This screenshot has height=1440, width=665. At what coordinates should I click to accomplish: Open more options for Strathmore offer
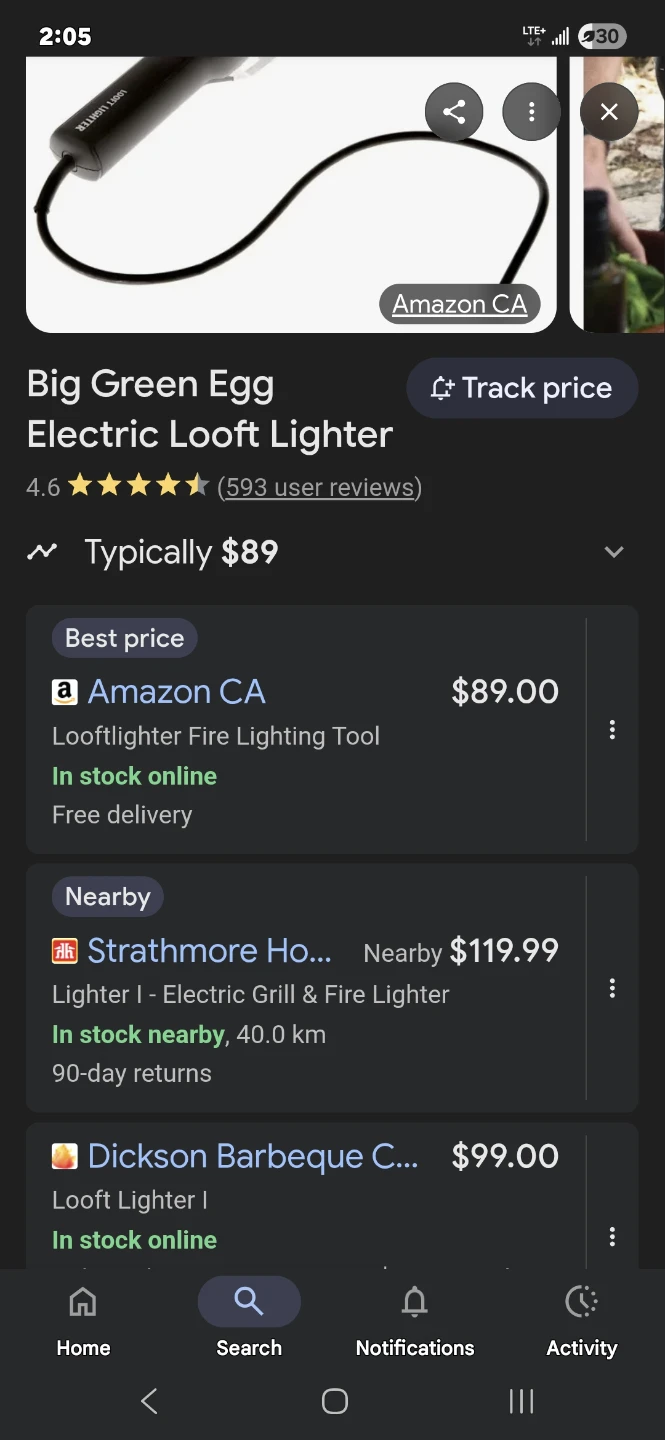(612, 988)
